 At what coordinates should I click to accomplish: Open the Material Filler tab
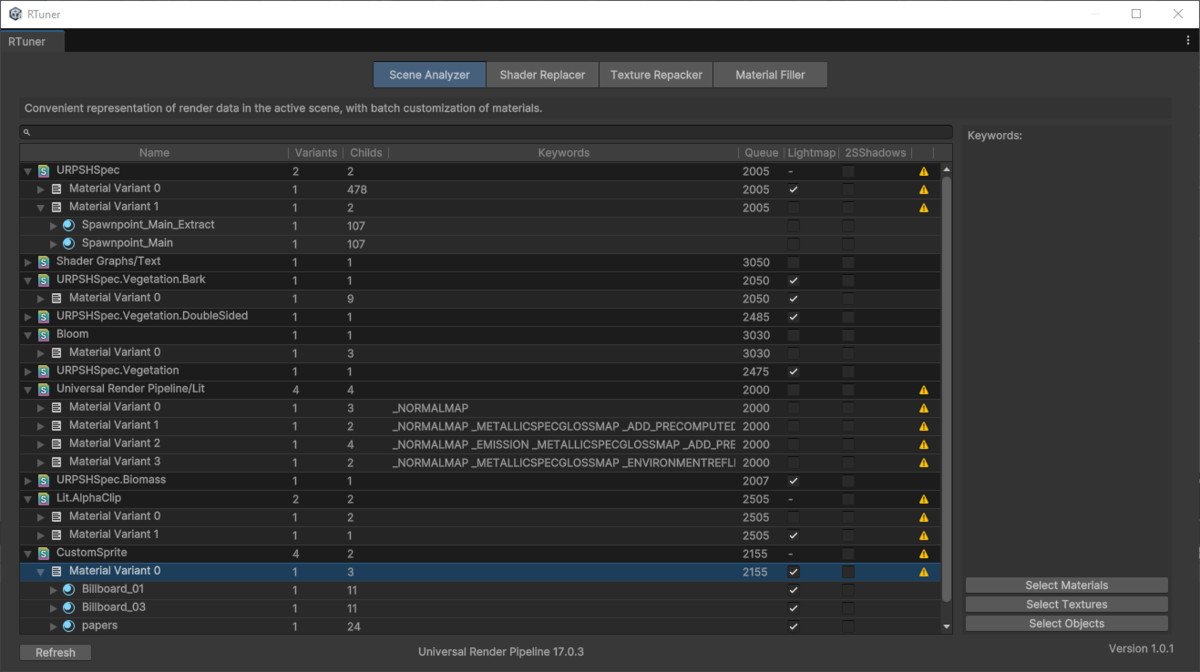tap(770, 74)
